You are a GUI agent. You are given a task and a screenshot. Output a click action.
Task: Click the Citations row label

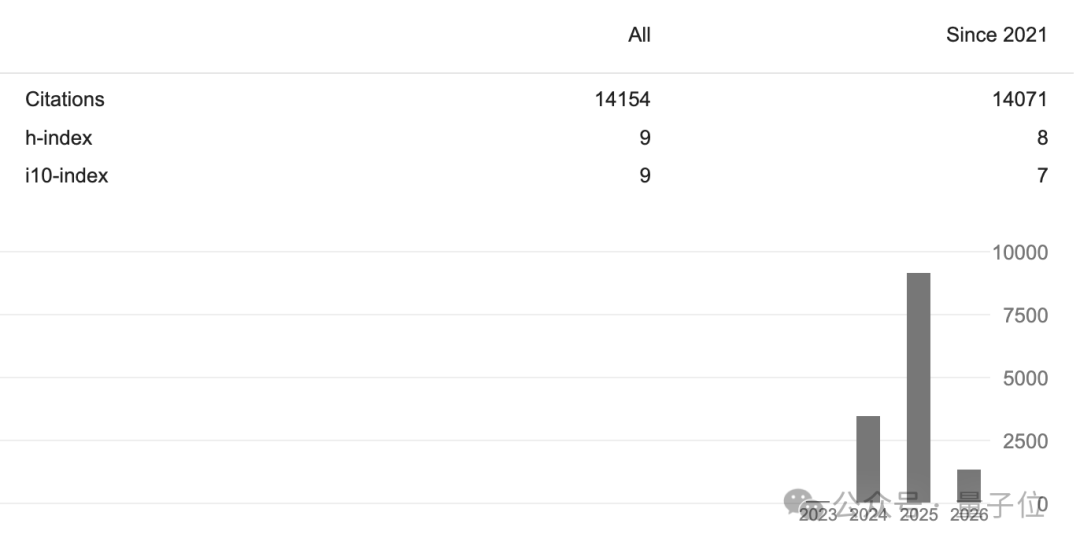point(65,100)
